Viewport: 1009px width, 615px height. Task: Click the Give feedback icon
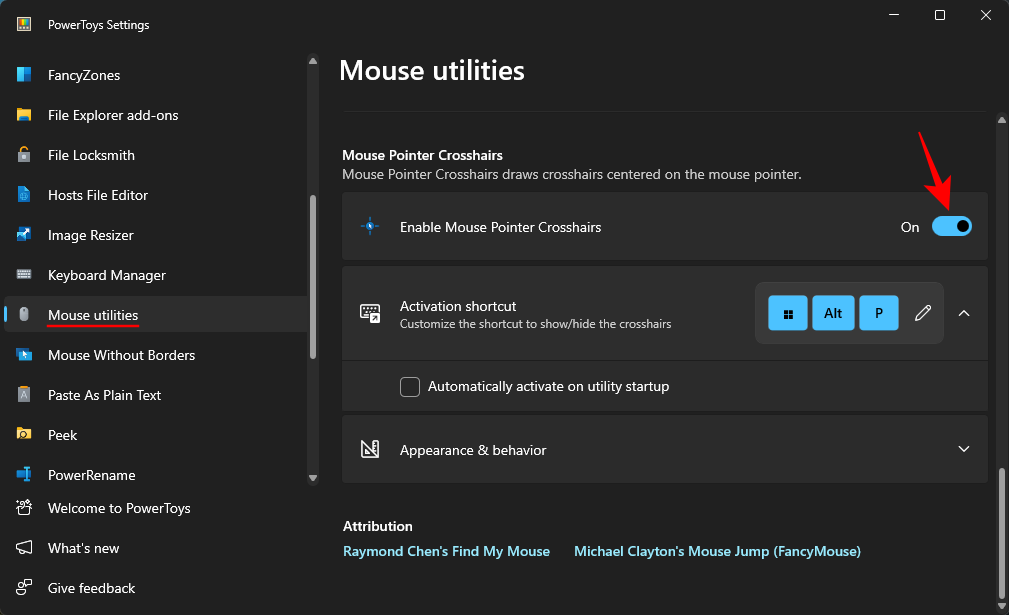tap(24, 587)
